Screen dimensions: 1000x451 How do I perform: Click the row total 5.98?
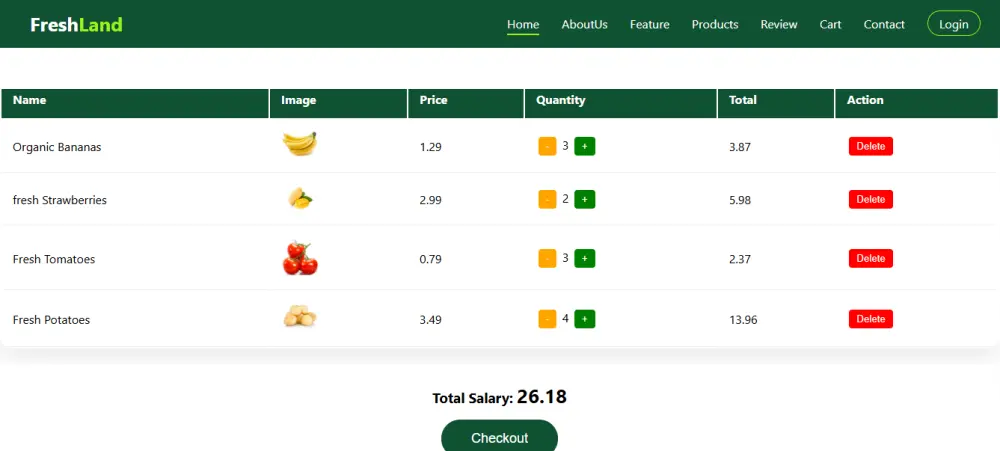pos(740,200)
